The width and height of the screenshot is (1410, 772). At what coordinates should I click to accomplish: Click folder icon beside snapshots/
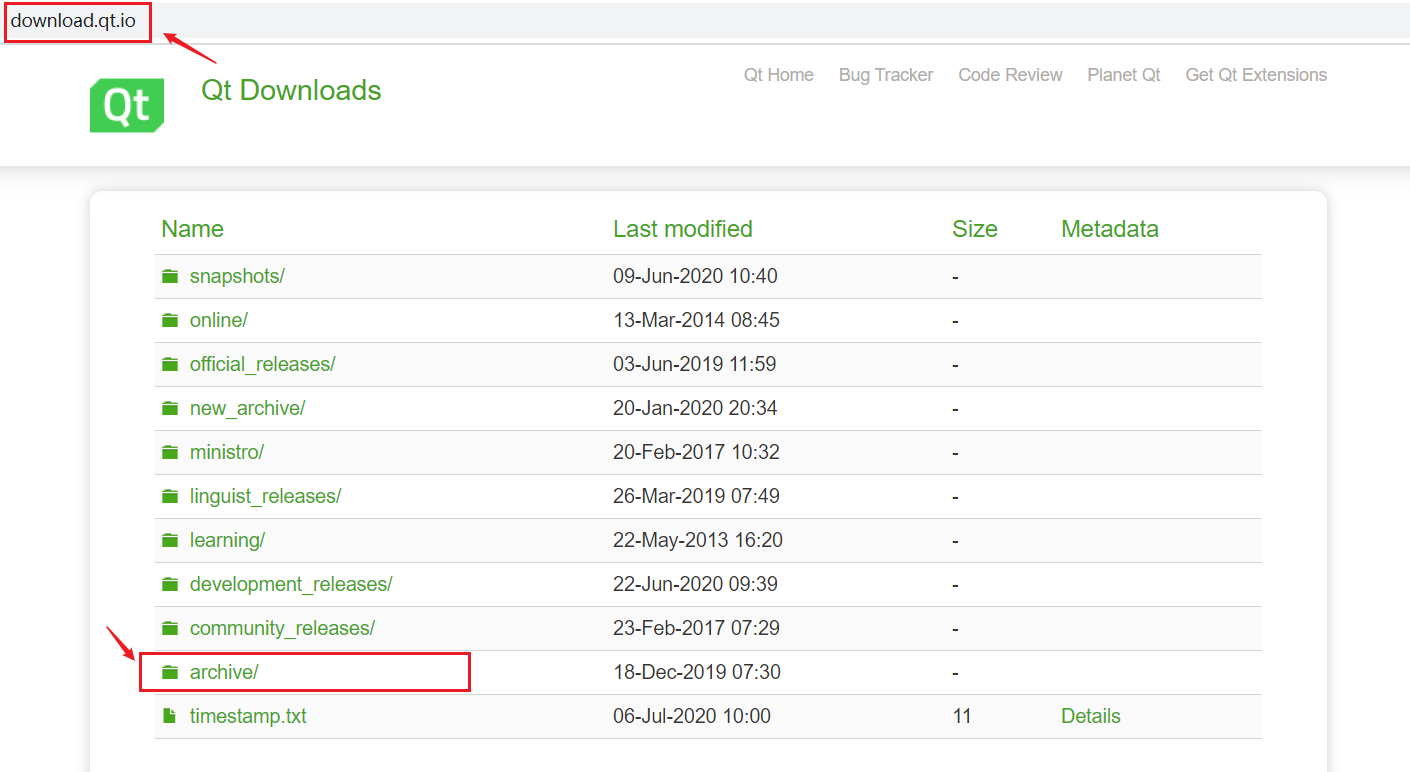(170, 276)
